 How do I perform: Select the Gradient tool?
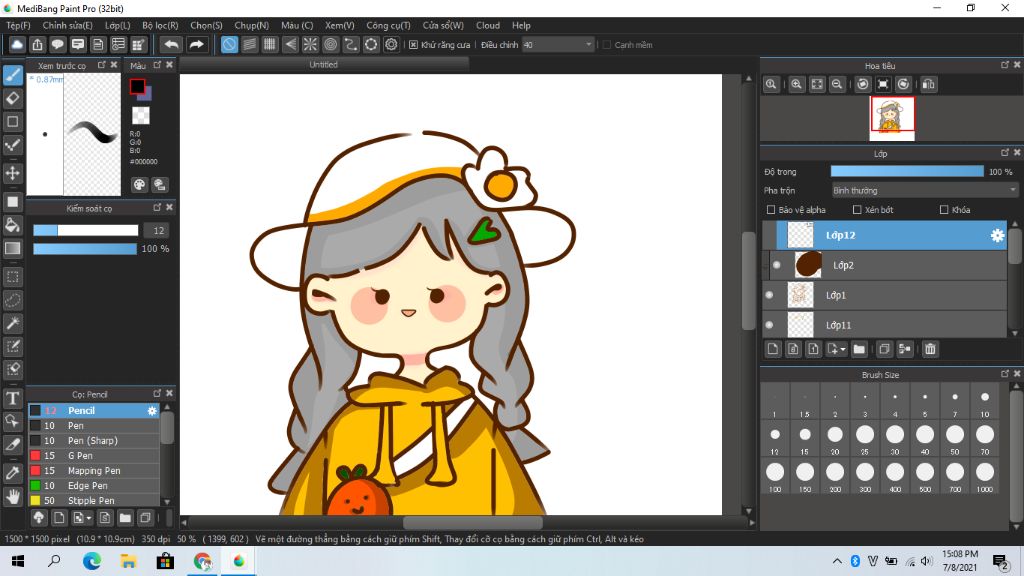[13, 248]
